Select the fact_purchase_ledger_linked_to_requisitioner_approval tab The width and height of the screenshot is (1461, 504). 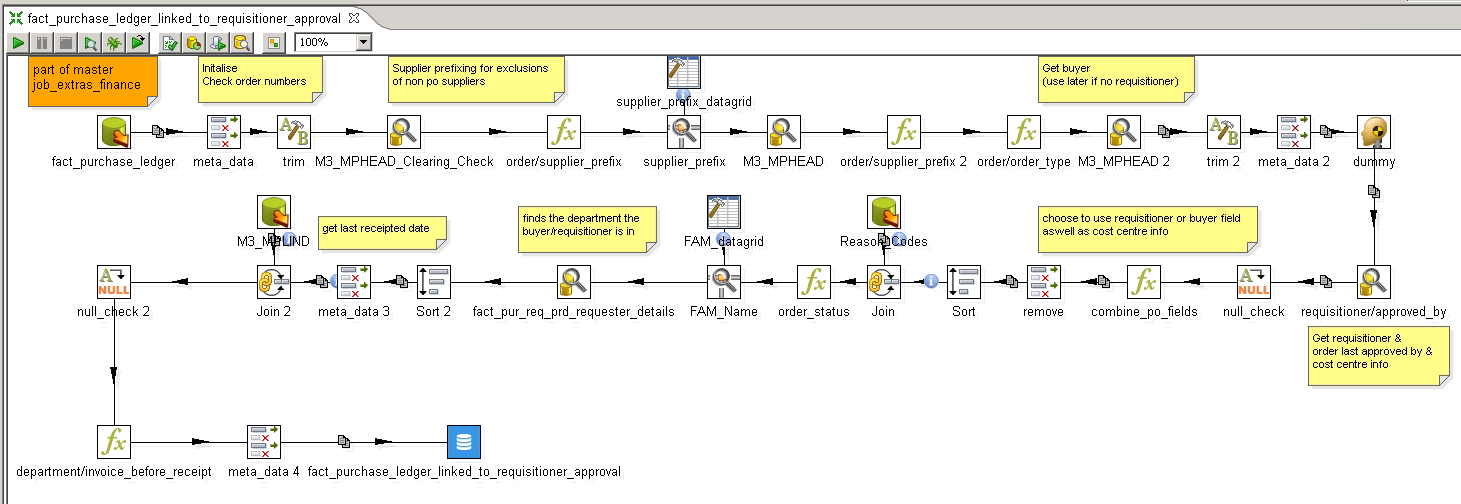[182, 19]
